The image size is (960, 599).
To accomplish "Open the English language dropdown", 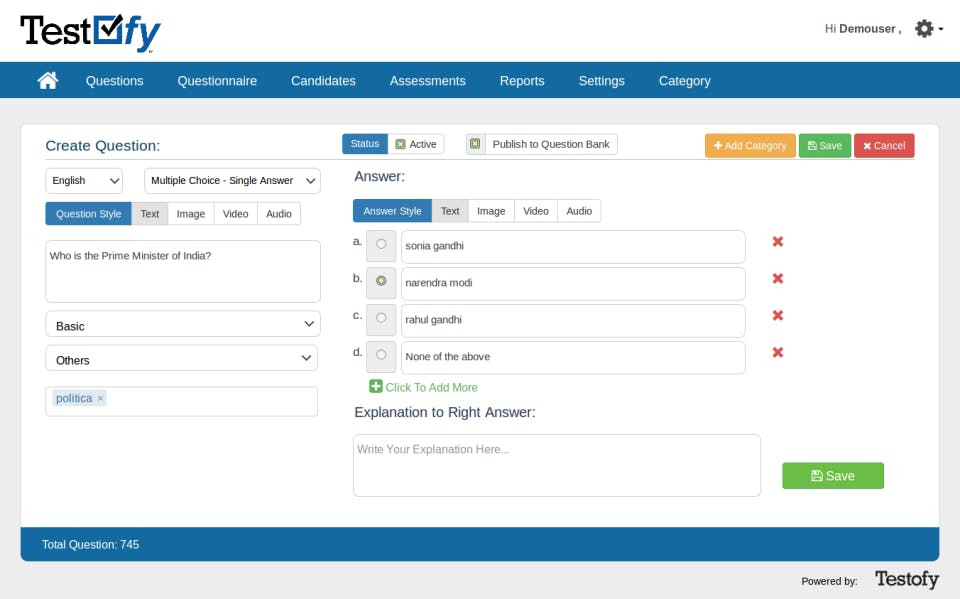I will [84, 181].
